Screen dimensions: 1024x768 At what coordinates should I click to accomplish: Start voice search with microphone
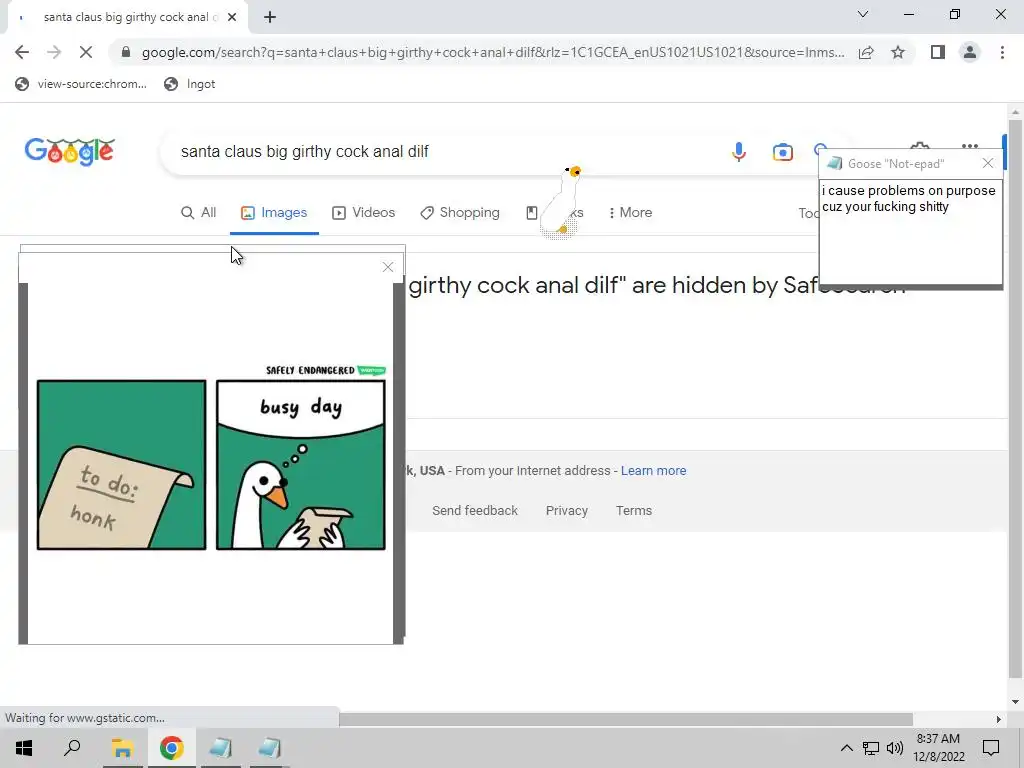[x=739, y=152]
